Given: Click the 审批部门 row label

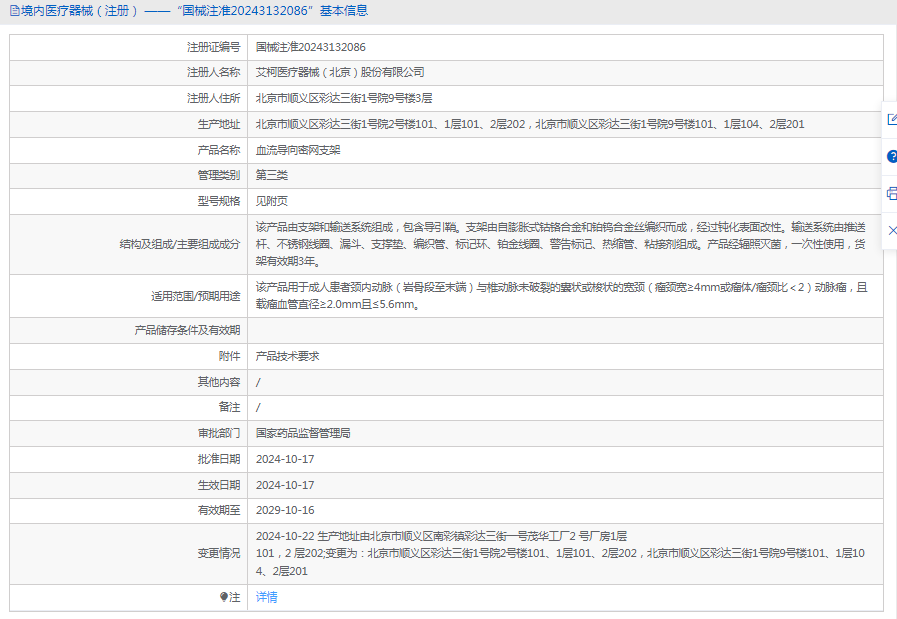Looking at the screenshot, I should click(x=219, y=434).
